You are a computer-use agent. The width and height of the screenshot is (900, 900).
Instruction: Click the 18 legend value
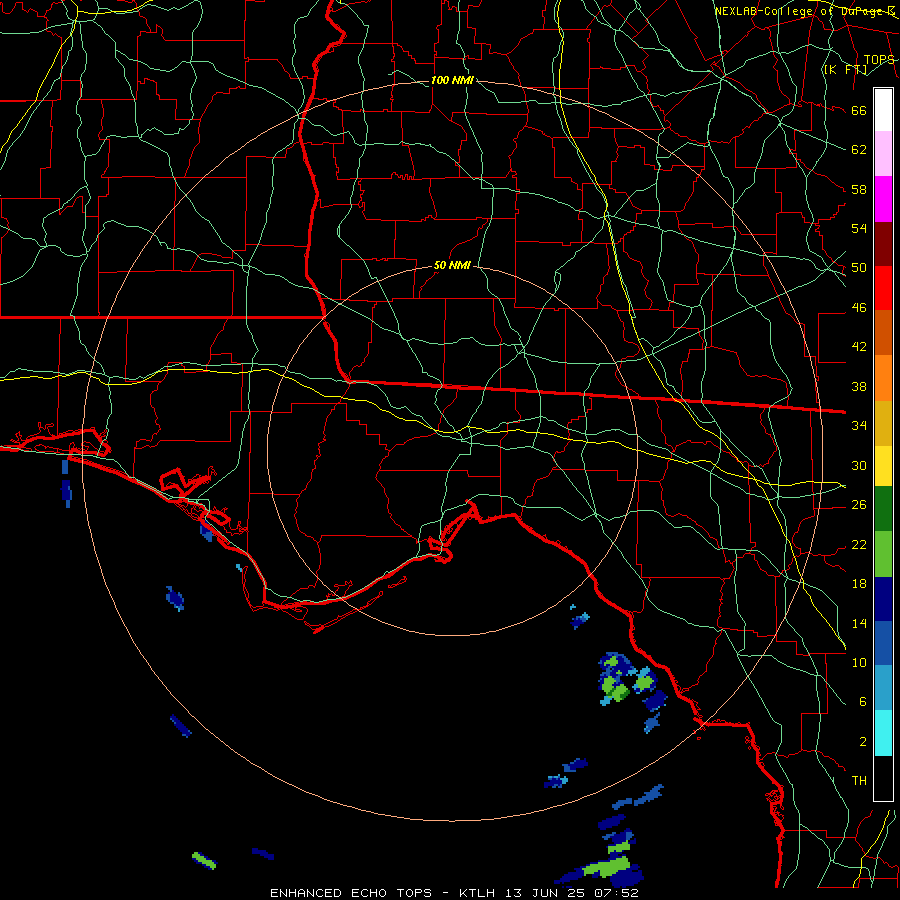[x=859, y=584]
